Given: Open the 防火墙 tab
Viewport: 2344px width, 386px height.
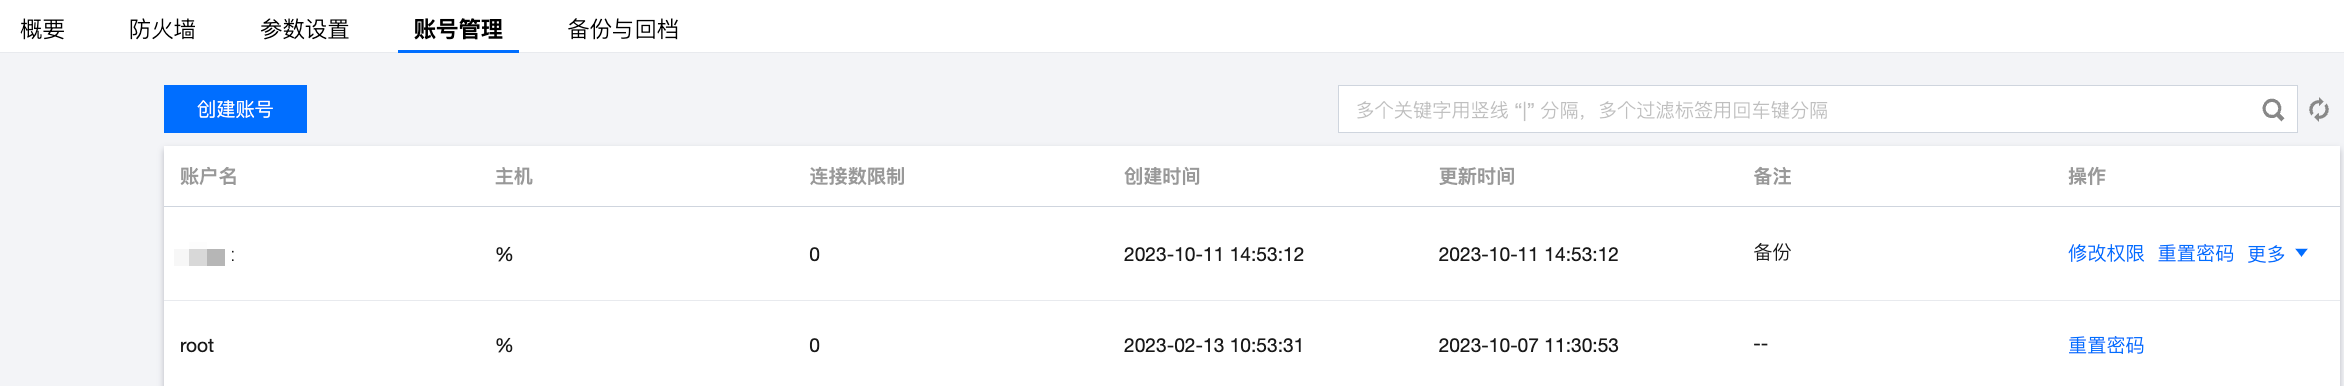Looking at the screenshot, I should pos(162,29).
